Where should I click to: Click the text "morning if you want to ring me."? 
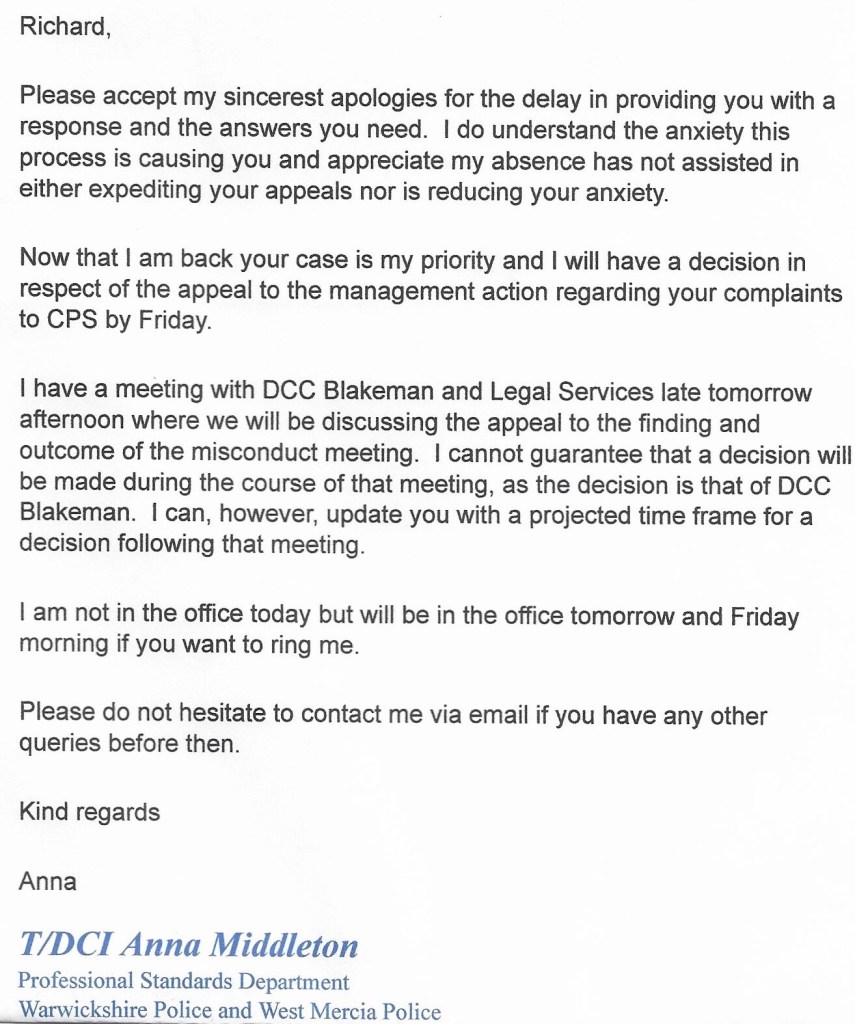click(188, 645)
